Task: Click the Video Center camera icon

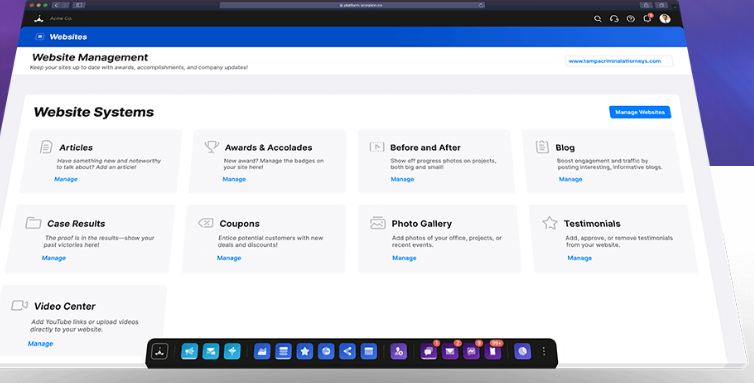Action: (x=19, y=306)
